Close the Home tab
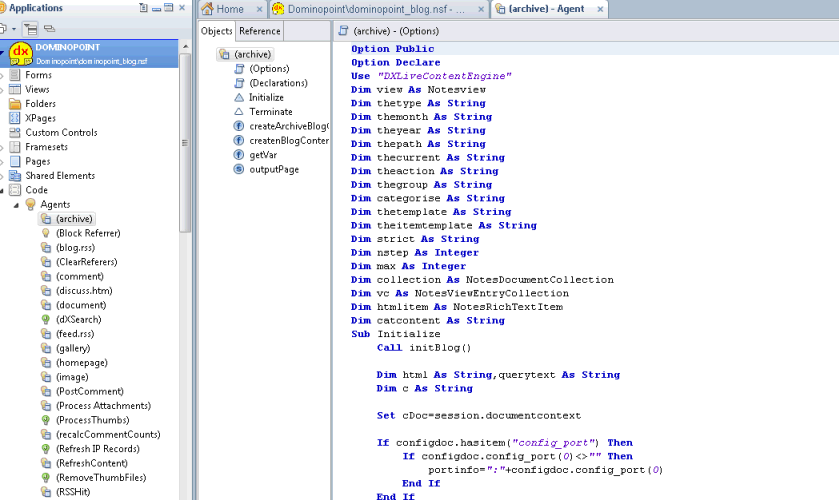 pos(260,9)
